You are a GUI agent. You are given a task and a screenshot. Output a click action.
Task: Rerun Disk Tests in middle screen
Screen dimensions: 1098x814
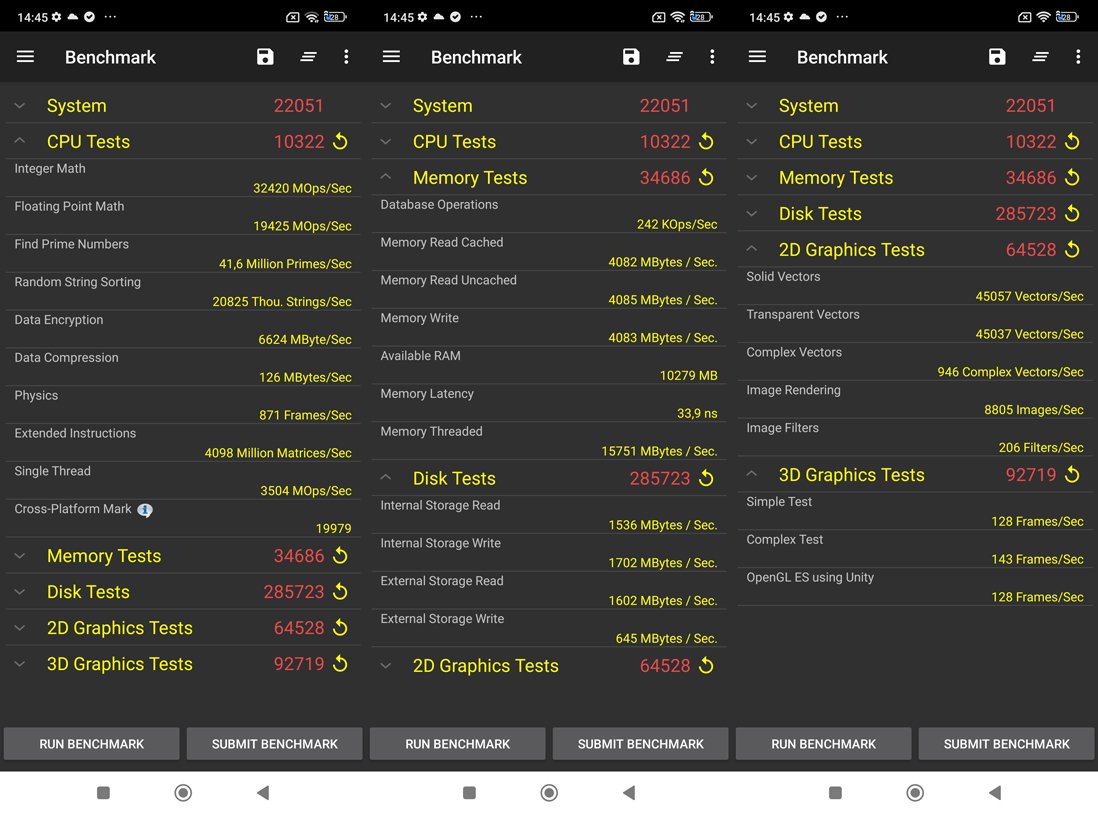tap(707, 478)
